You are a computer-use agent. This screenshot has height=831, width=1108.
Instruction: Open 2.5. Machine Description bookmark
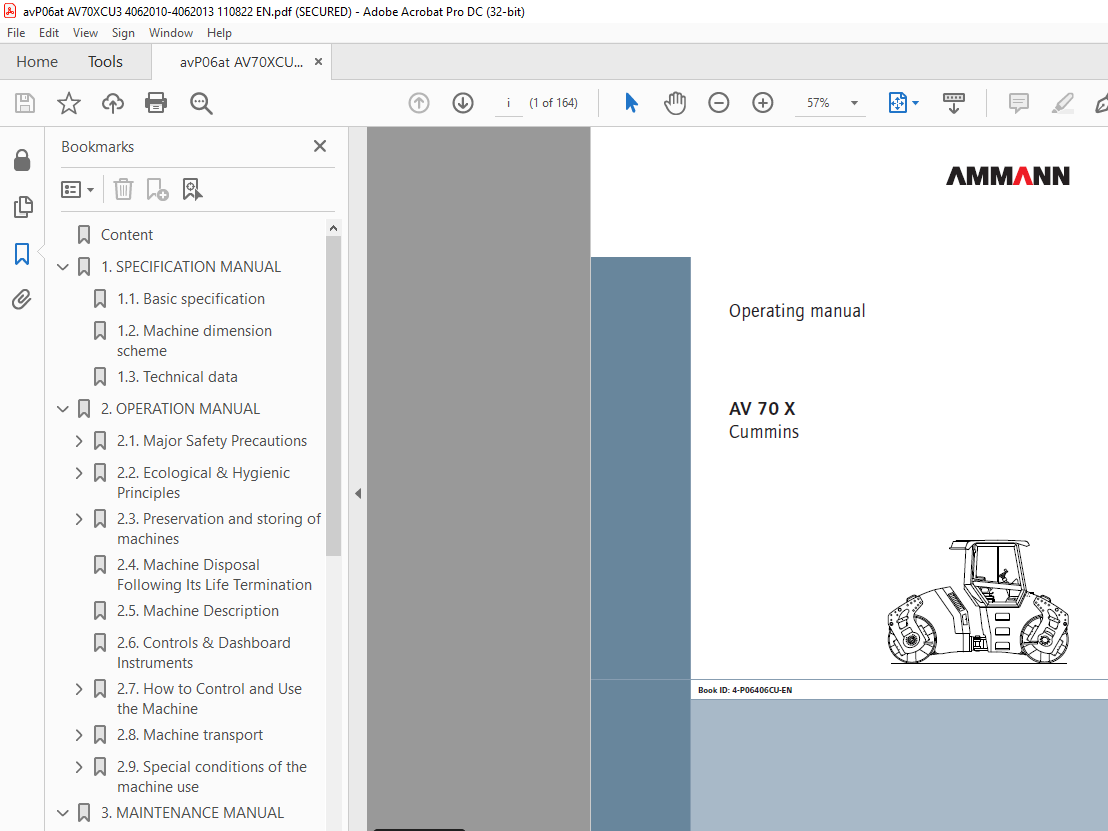[198, 611]
